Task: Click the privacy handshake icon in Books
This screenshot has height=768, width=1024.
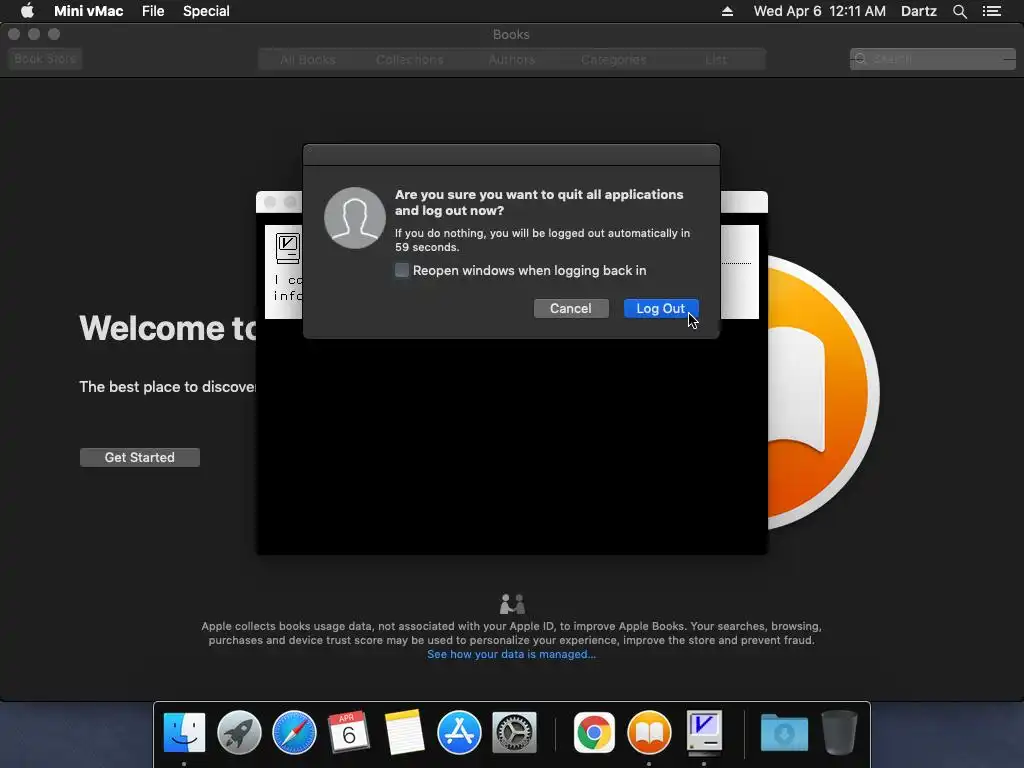Action: click(x=512, y=603)
